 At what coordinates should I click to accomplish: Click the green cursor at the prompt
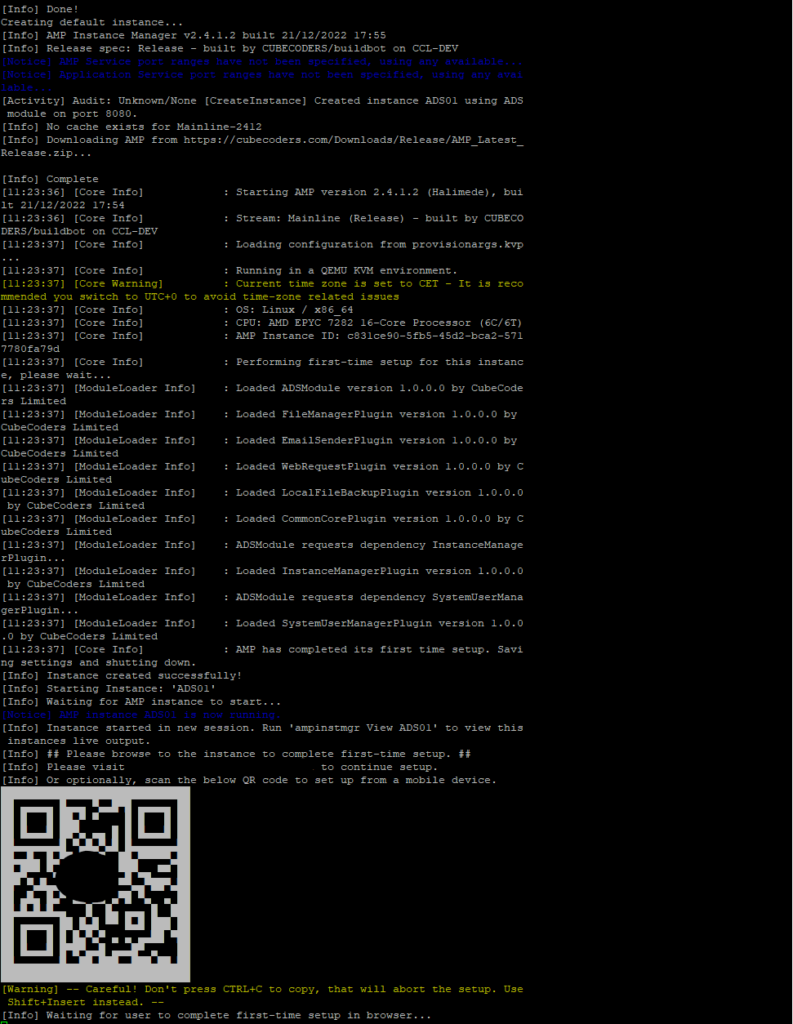(x=3, y=1023)
